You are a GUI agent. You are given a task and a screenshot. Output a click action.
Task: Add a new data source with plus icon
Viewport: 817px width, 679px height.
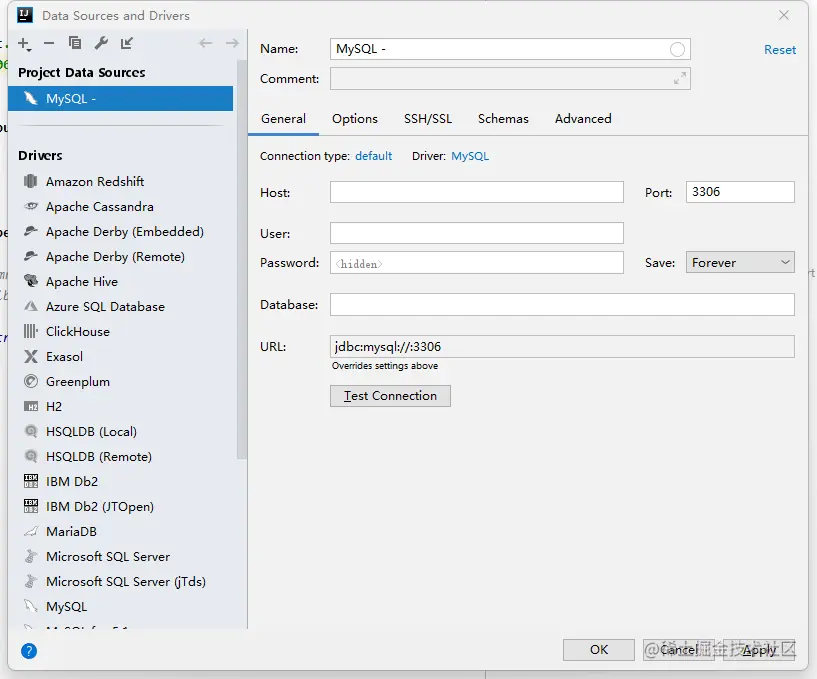click(24, 44)
